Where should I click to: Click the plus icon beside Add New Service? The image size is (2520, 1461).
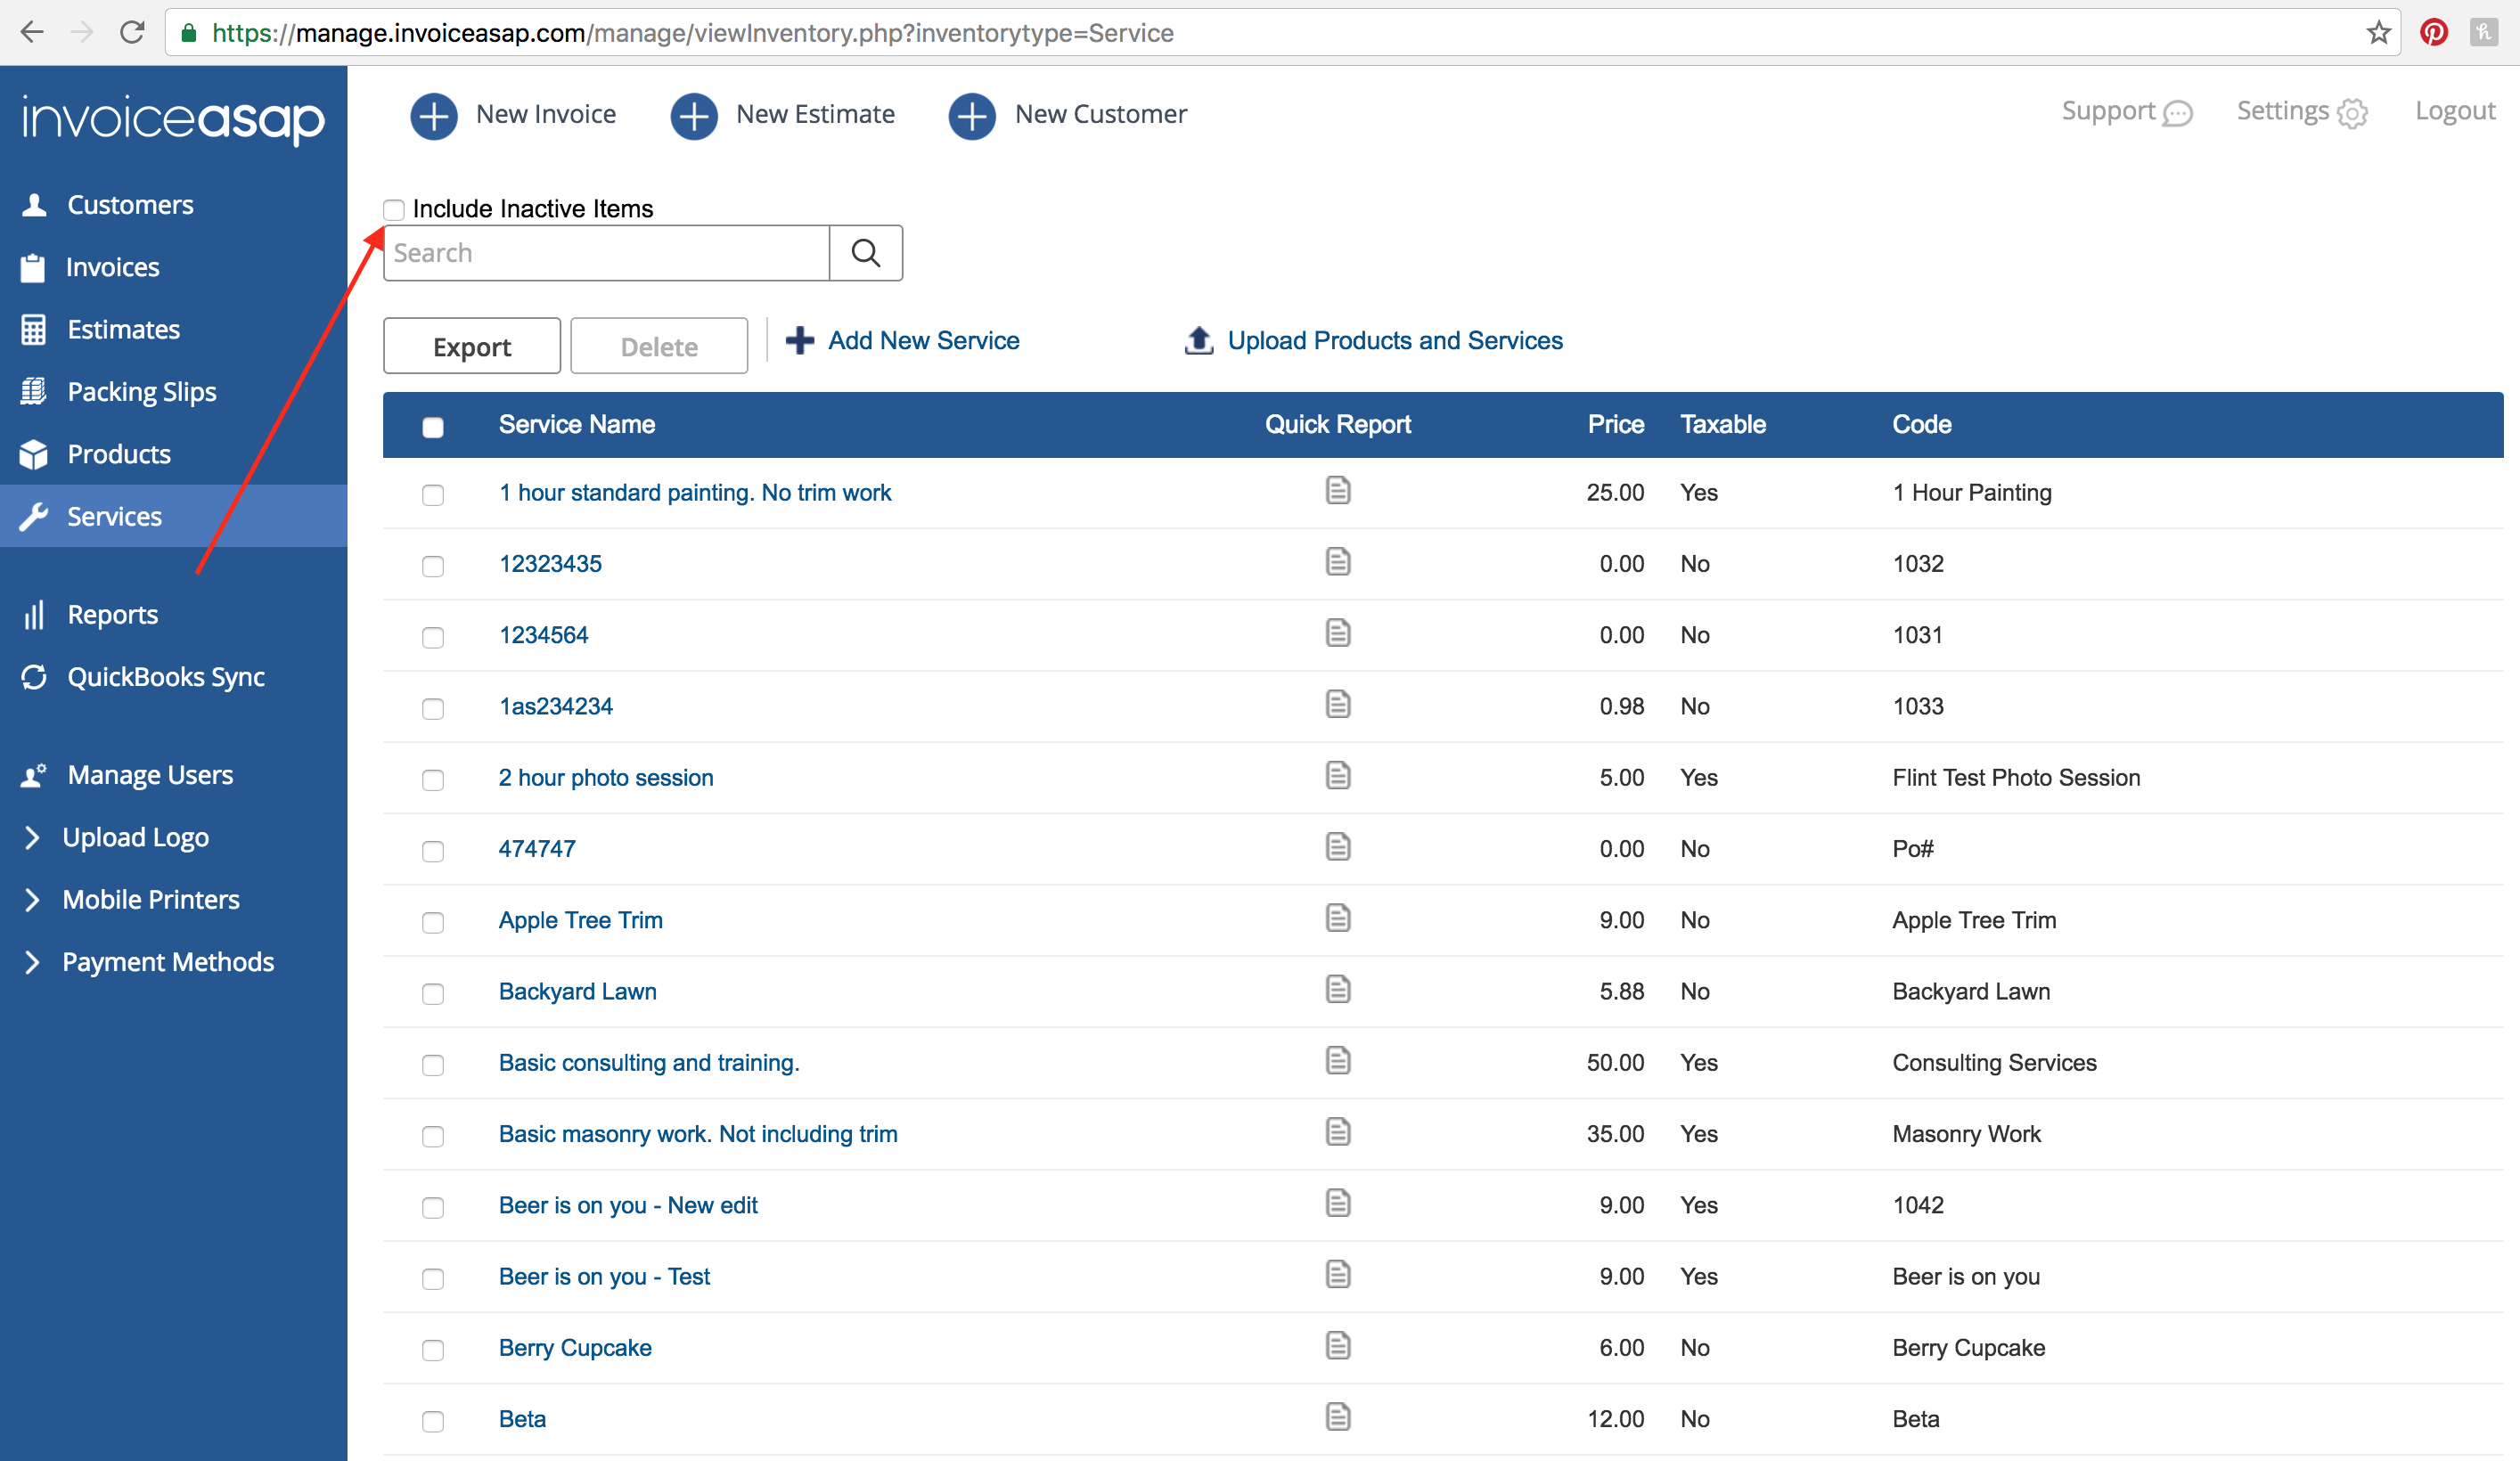[x=799, y=340]
